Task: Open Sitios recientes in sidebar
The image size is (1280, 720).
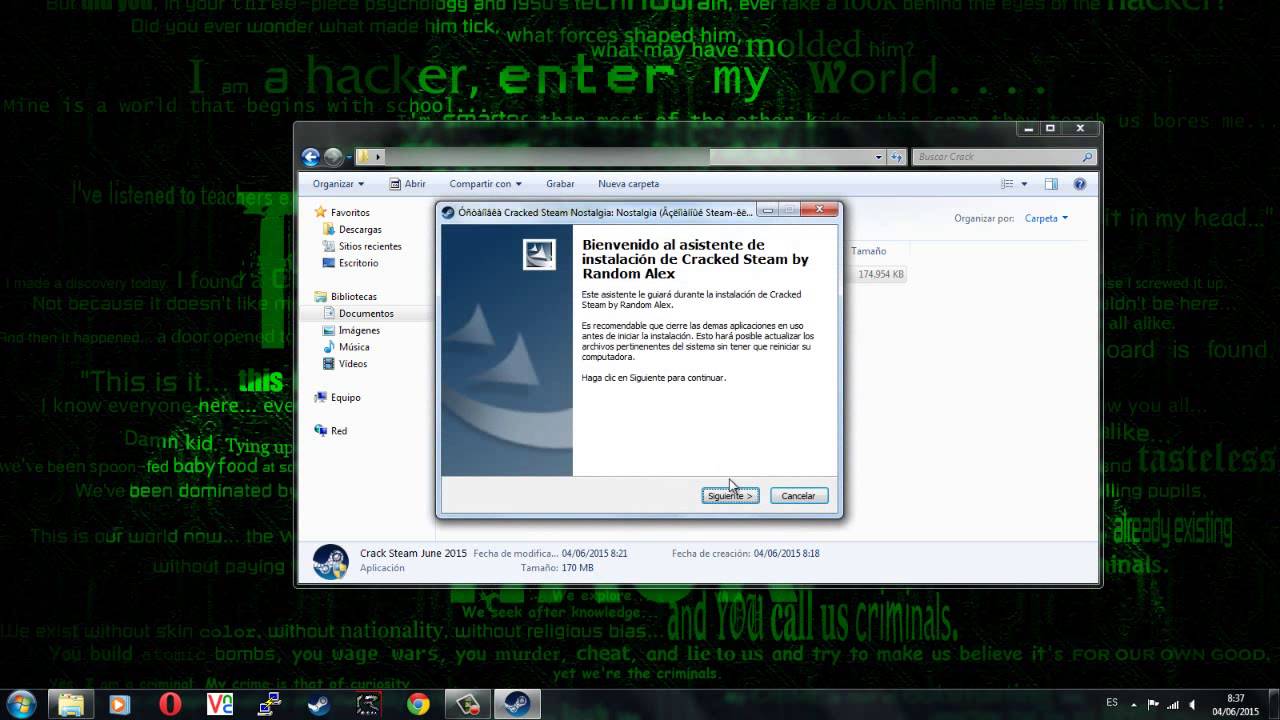Action: tap(370, 246)
